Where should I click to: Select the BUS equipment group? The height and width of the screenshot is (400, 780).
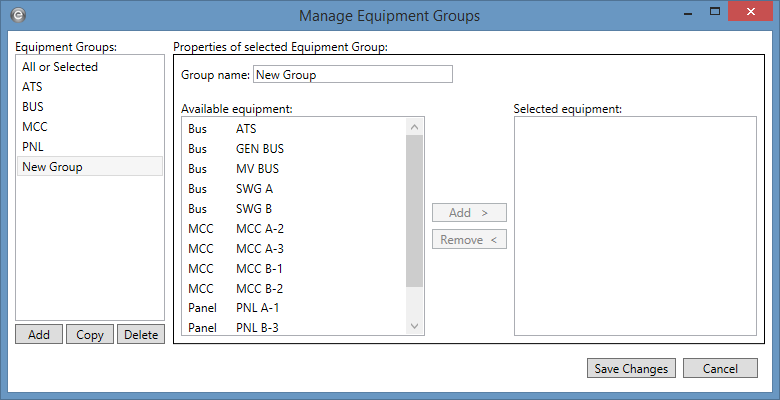33,107
